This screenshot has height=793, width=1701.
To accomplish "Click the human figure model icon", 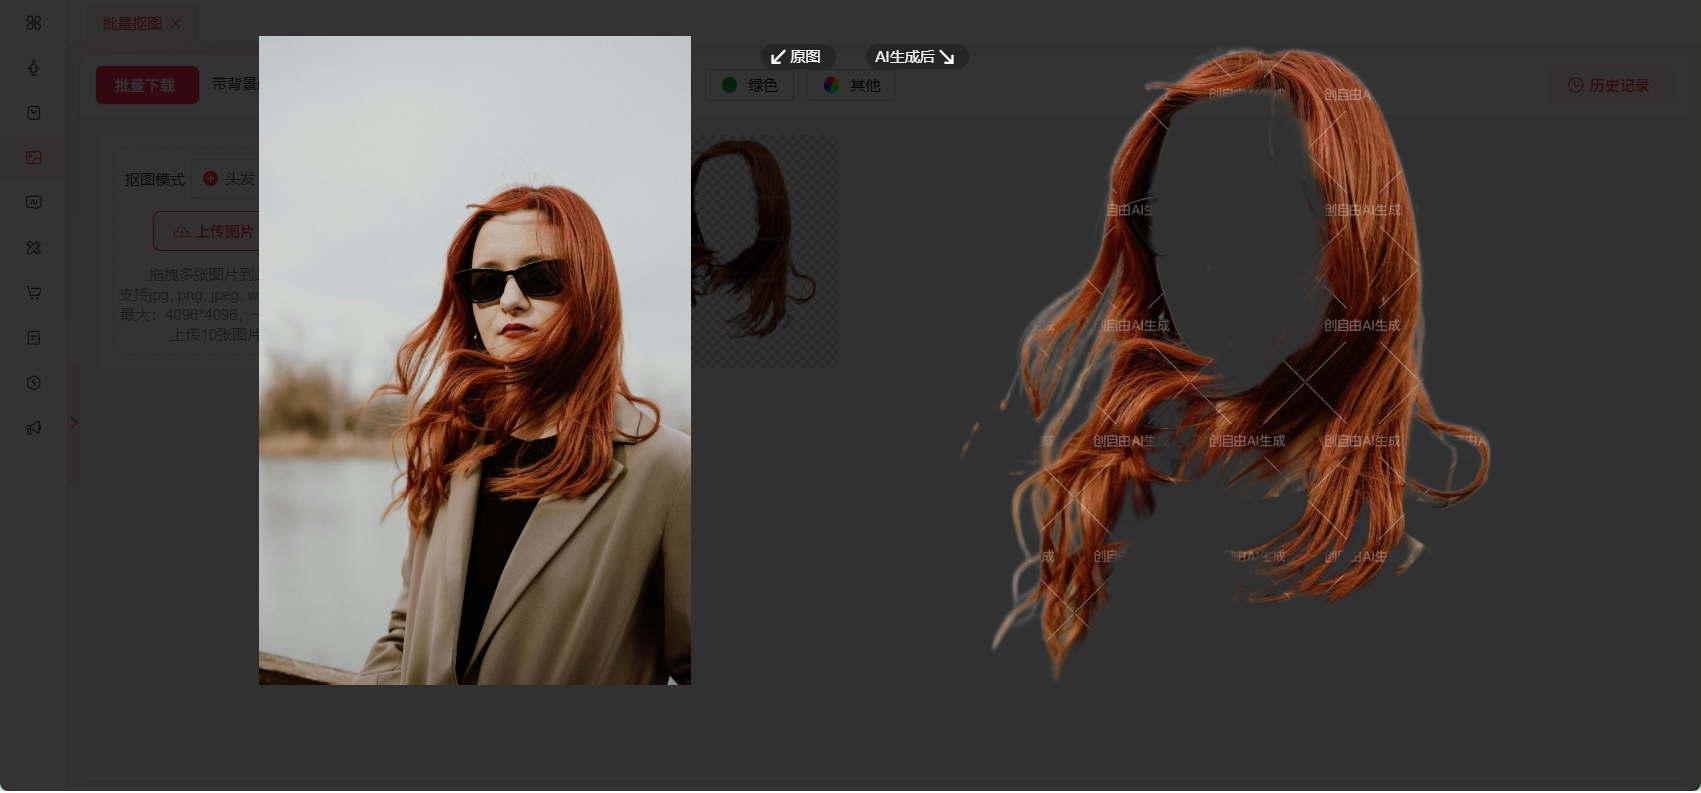I will click(34, 68).
